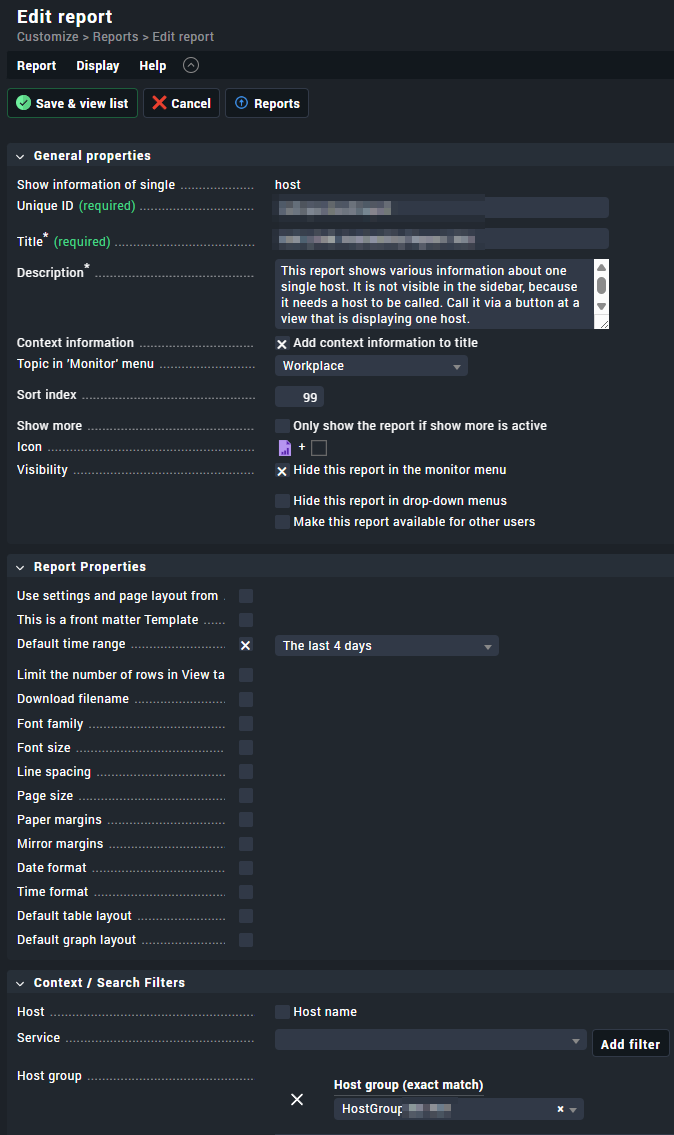Open the Topic in Monitor menu dropdown

point(371,366)
